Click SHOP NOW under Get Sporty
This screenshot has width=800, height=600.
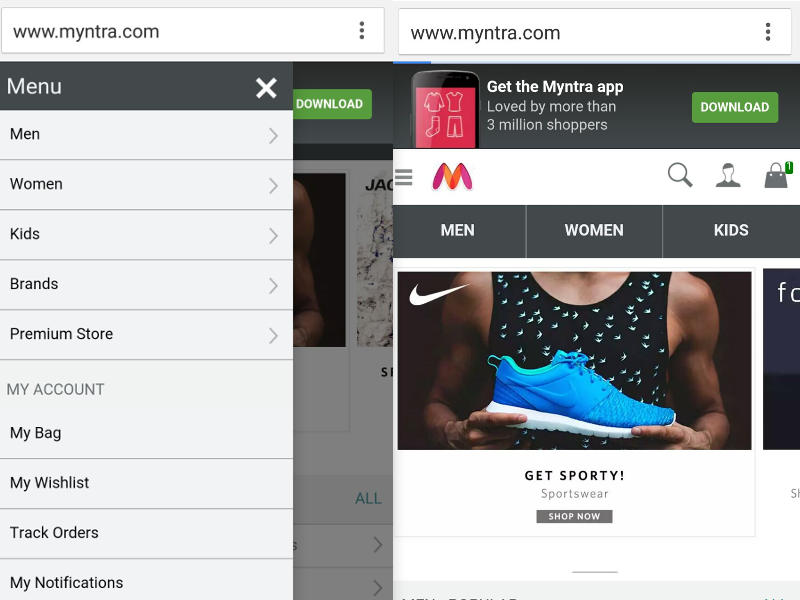574,517
